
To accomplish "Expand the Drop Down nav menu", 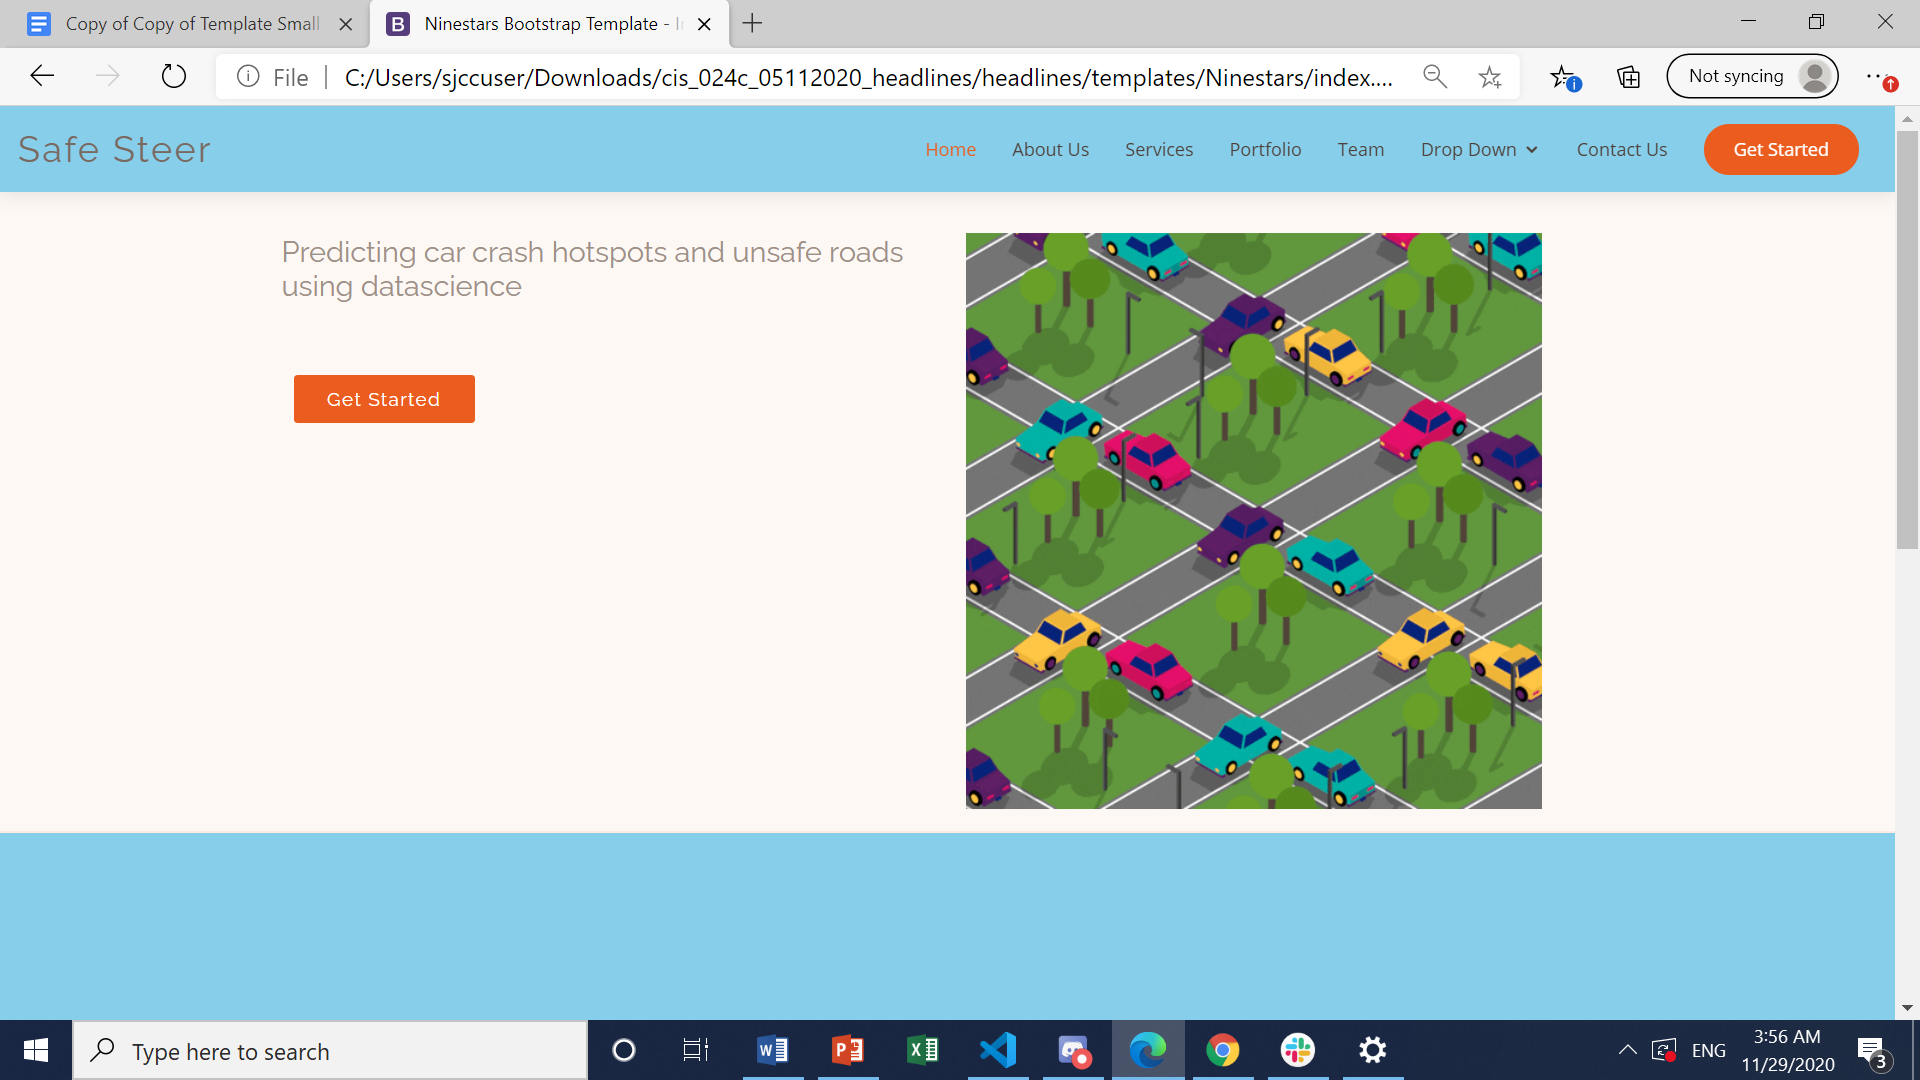I will (1478, 150).
